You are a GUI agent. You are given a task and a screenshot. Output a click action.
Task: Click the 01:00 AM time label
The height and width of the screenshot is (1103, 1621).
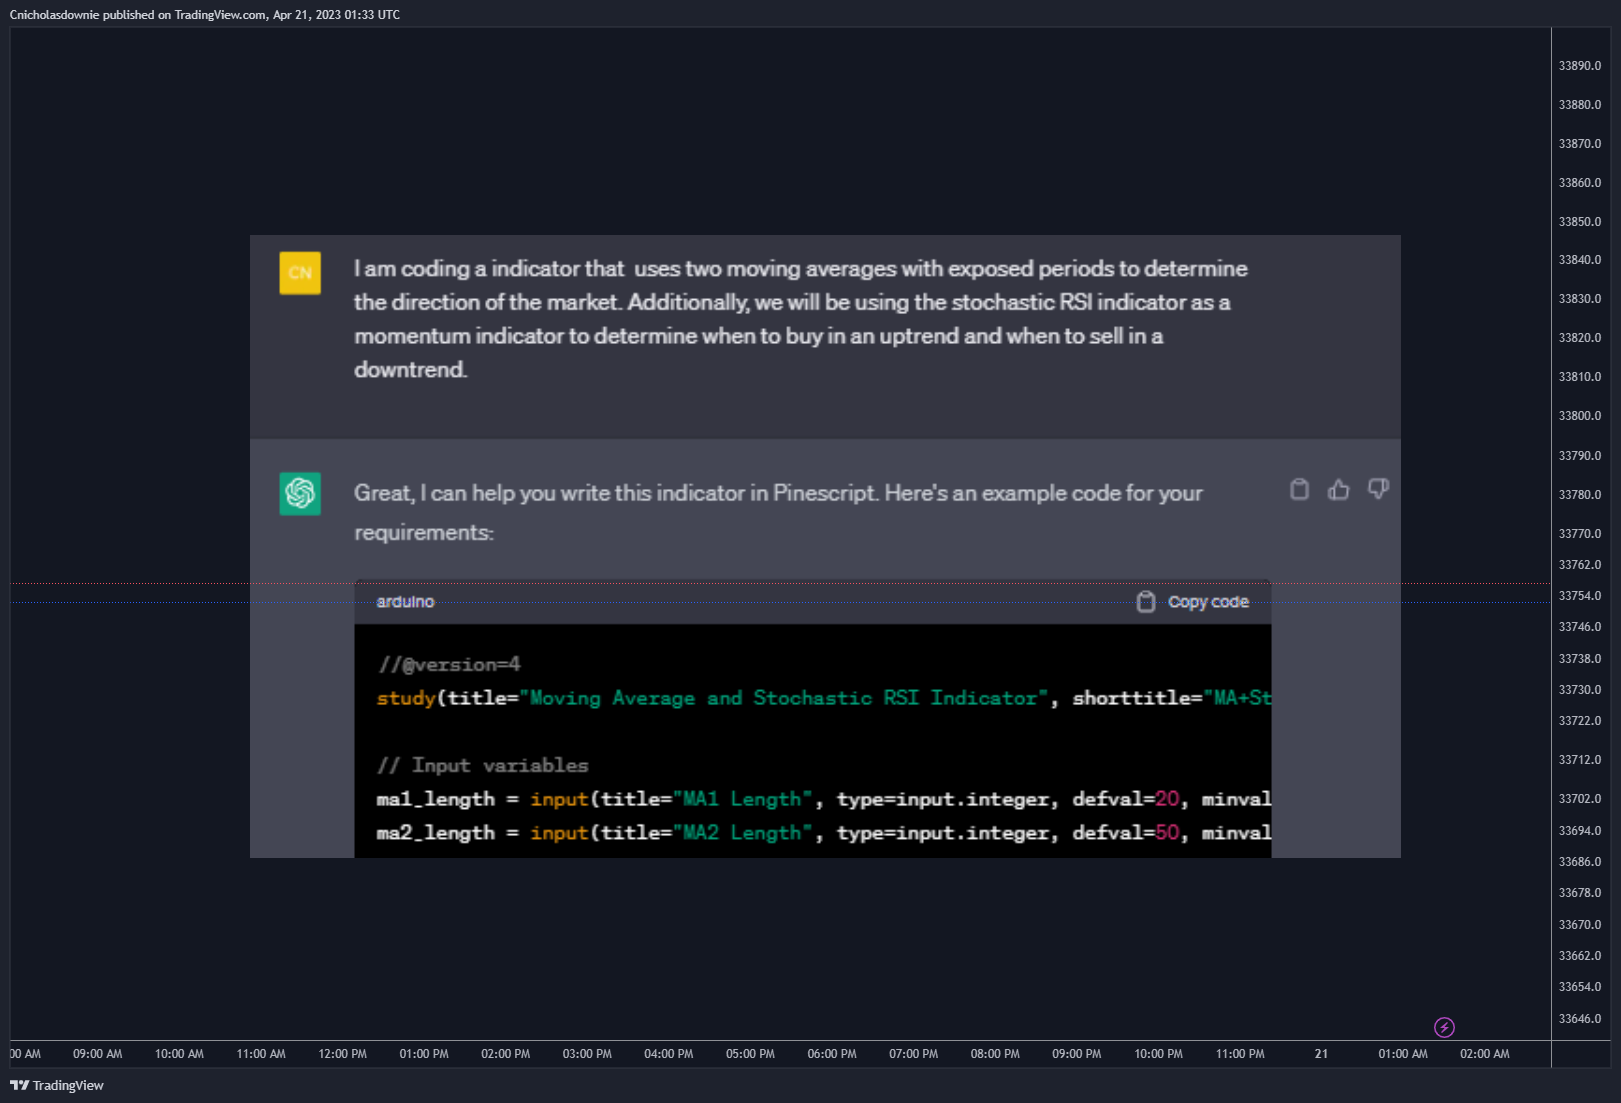click(1403, 1054)
